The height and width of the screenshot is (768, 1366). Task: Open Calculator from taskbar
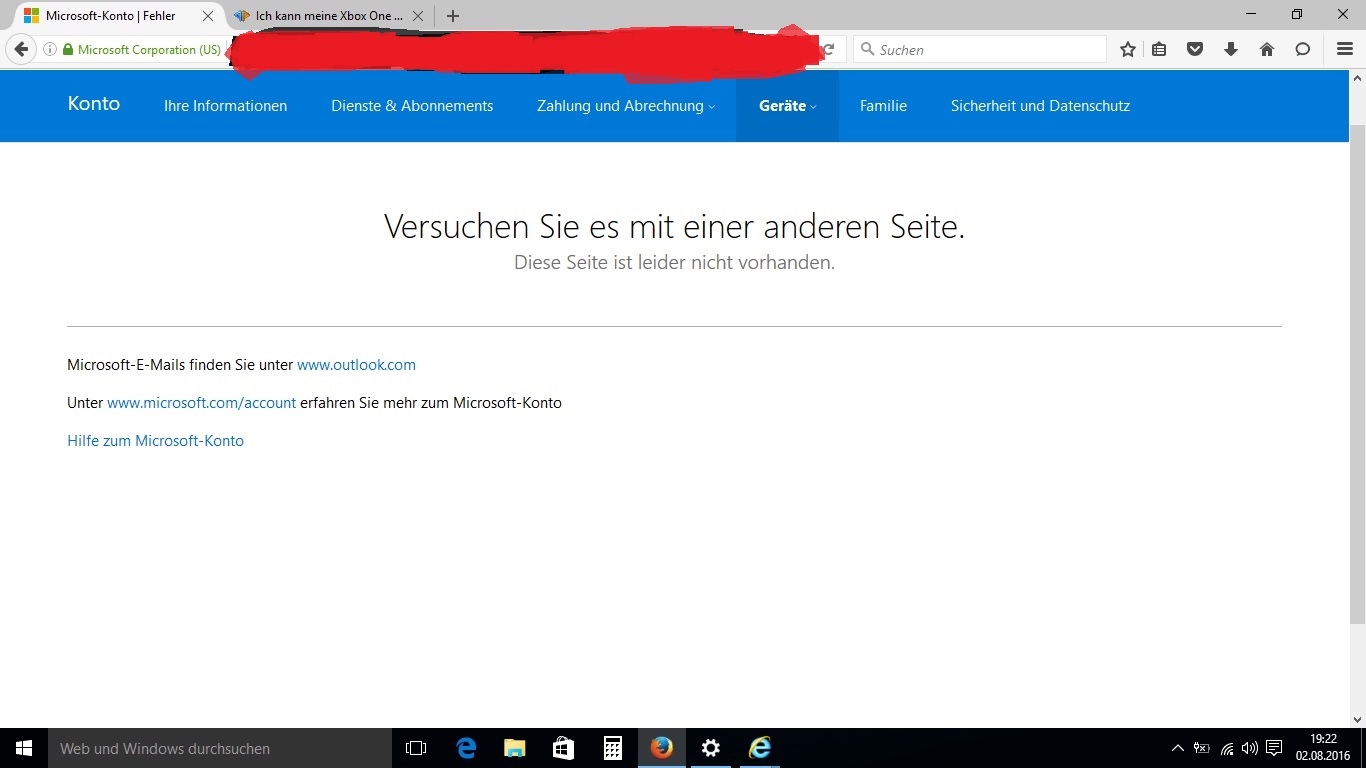[x=612, y=748]
